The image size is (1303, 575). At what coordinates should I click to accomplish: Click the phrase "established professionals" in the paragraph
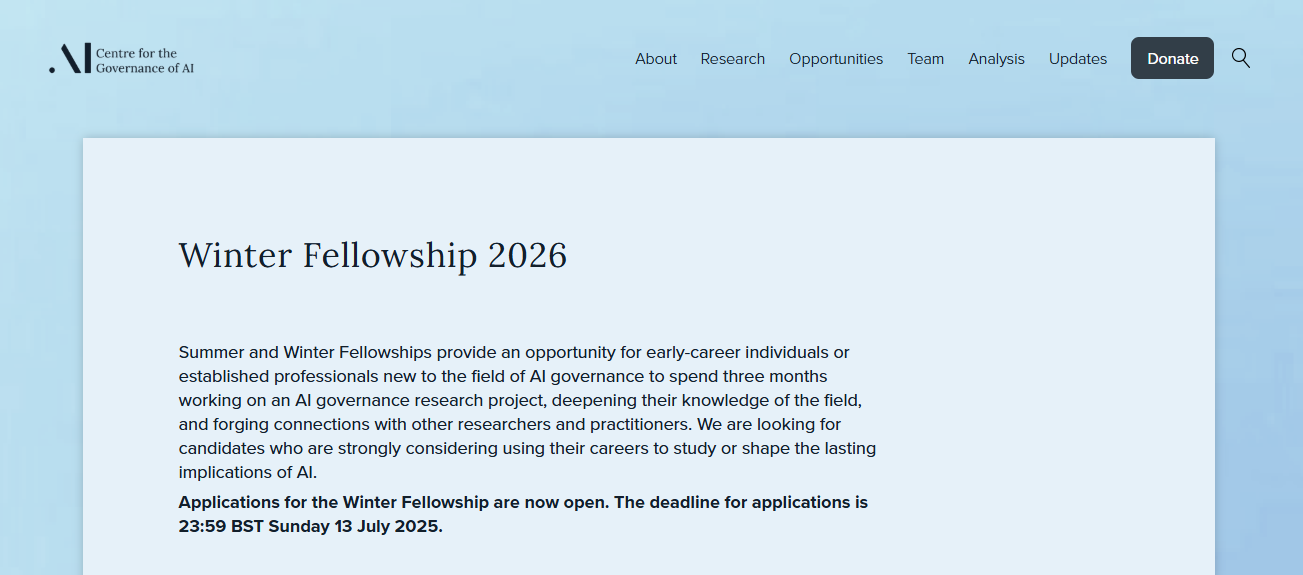click(x=276, y=376)
